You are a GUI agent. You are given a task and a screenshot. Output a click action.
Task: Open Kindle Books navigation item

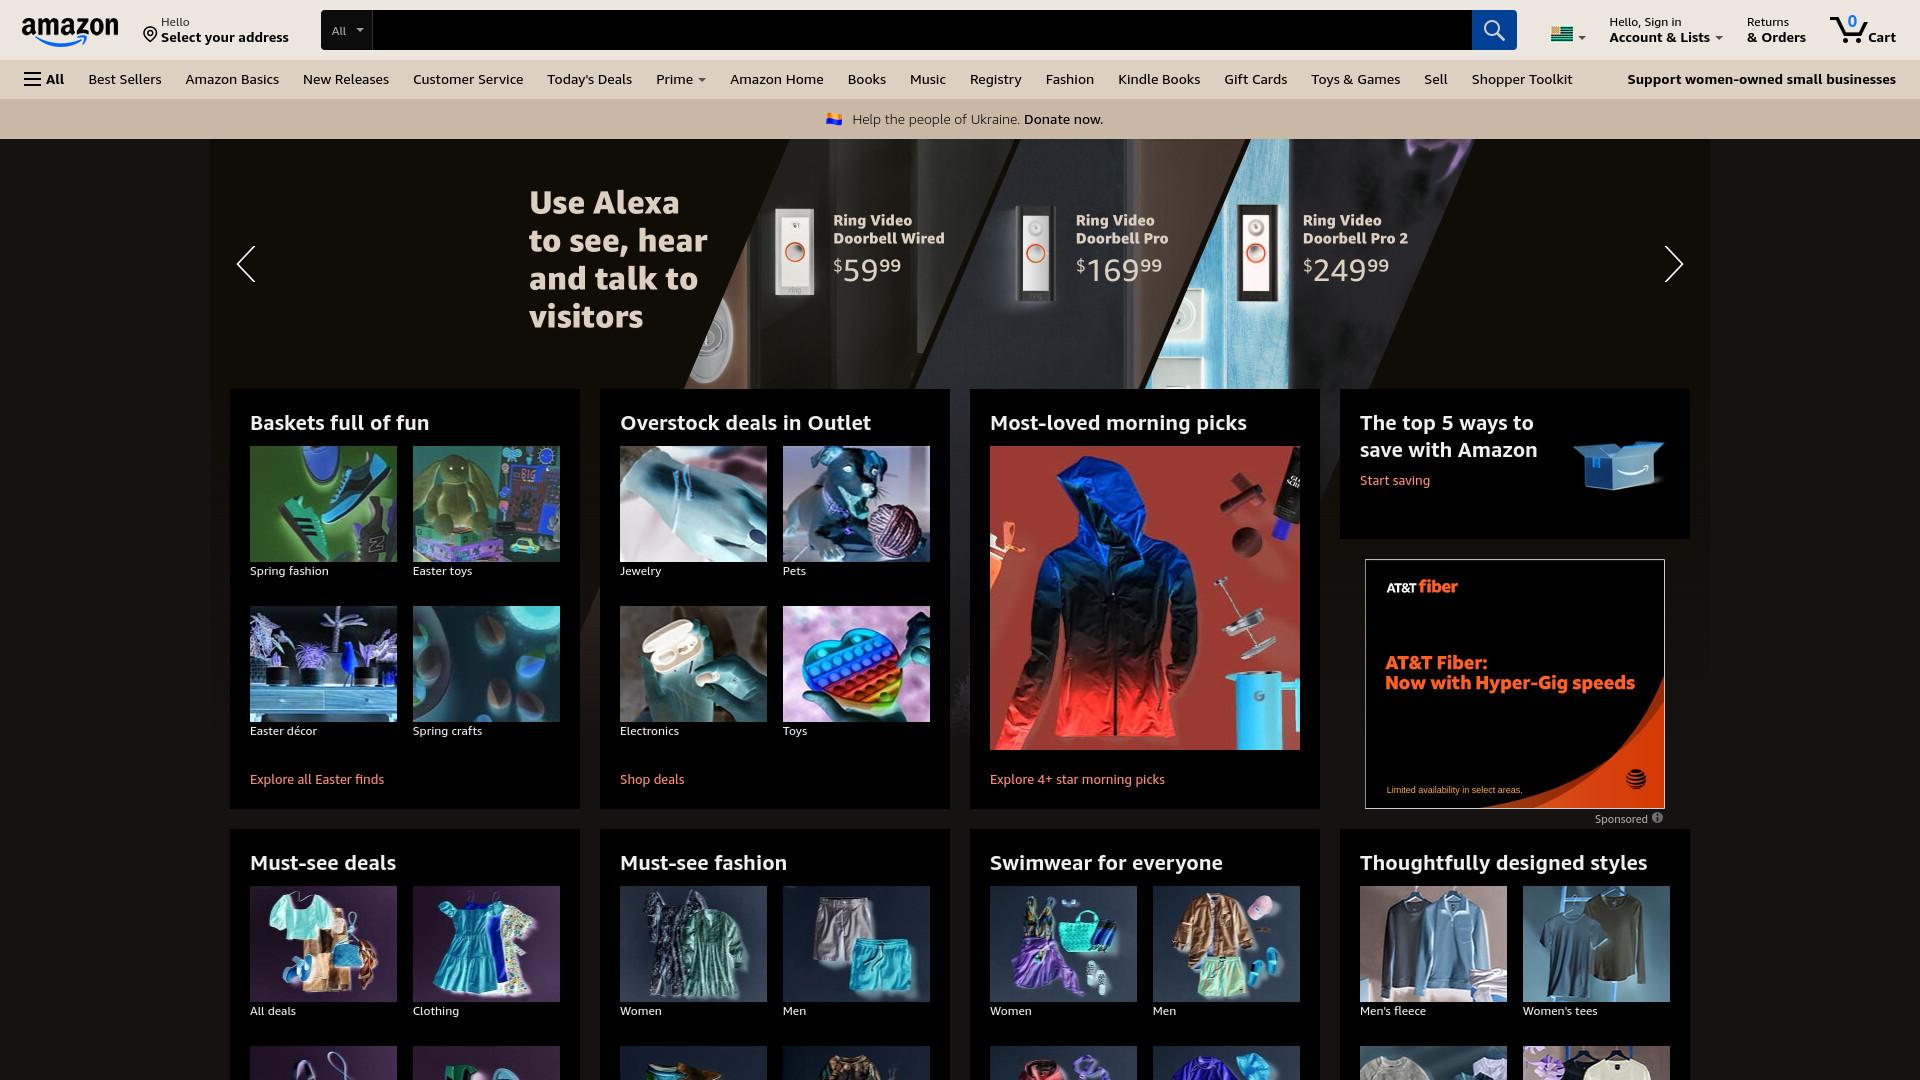tap(1159, 79)
